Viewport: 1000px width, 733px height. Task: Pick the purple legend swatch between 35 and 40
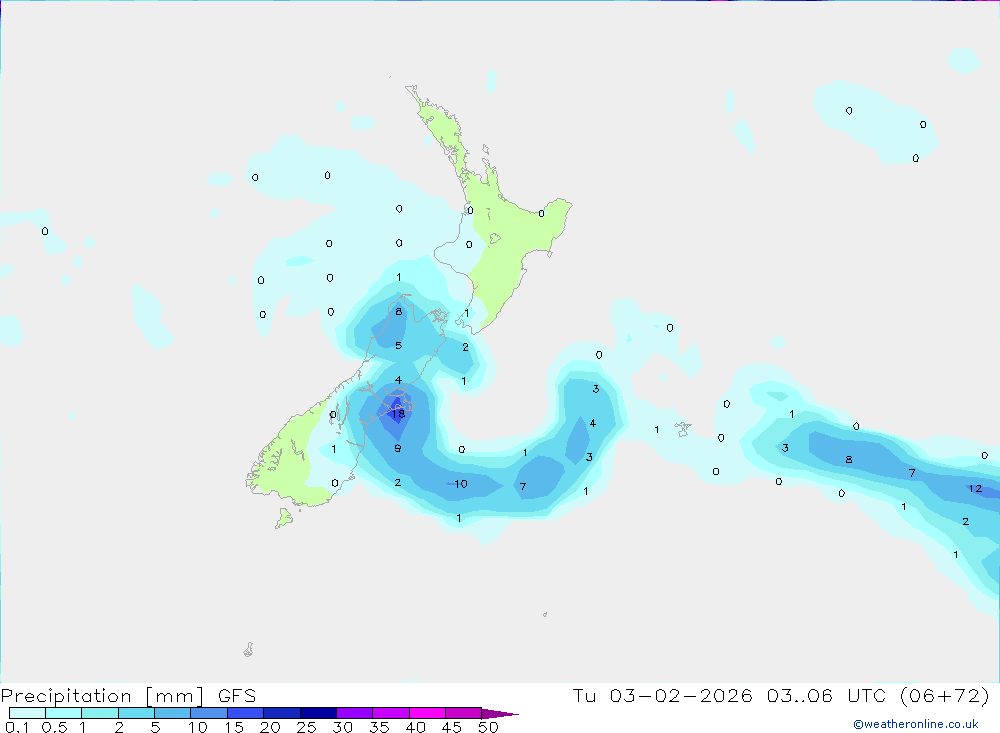click(390, 713)
